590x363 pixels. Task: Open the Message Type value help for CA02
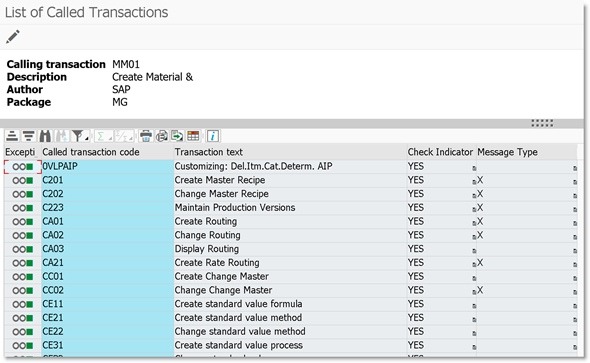(575, 237)
